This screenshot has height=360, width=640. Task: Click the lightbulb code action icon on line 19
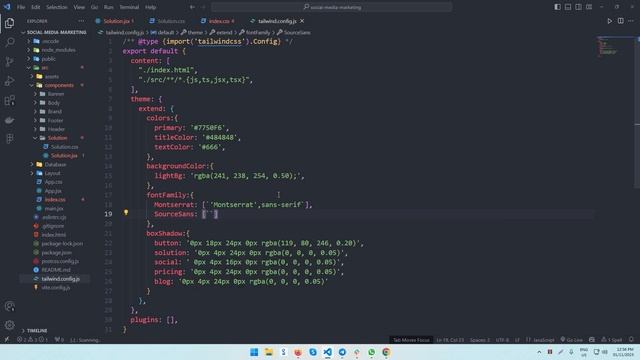pos(126,212)
